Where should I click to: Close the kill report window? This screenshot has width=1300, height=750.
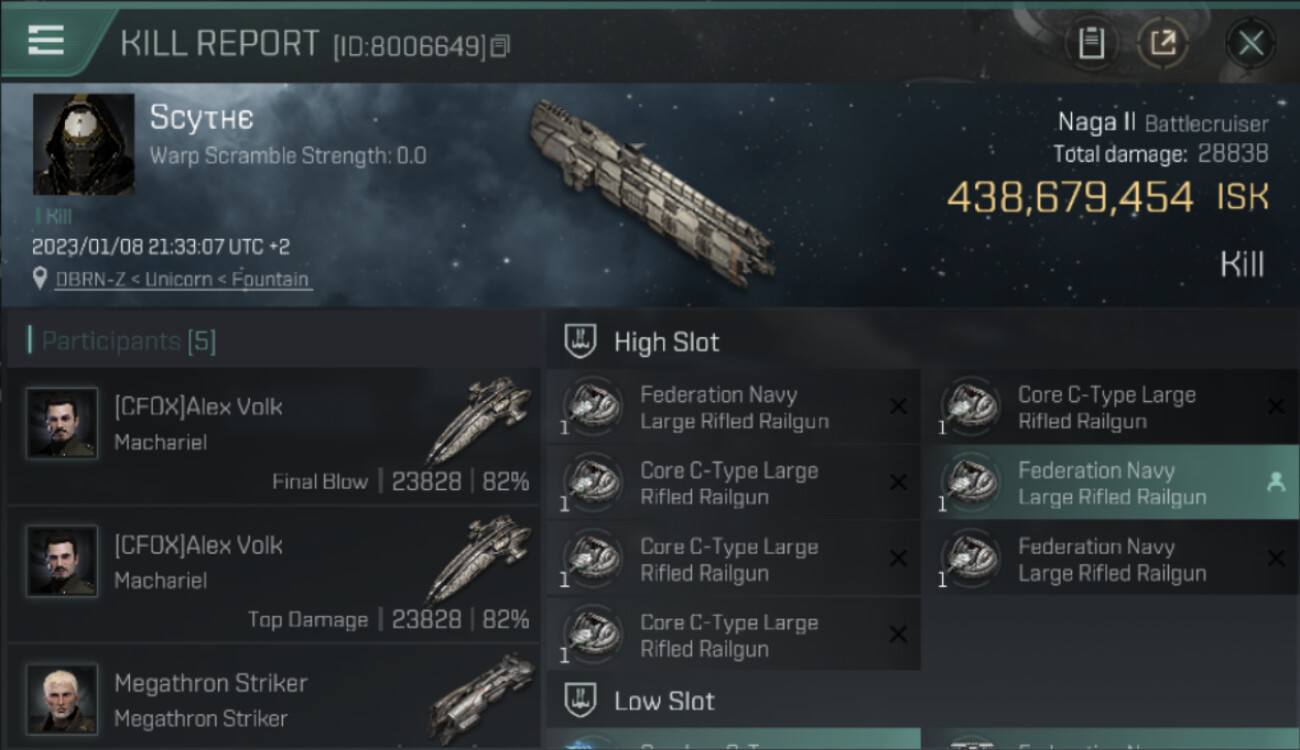pos(1251,43)
